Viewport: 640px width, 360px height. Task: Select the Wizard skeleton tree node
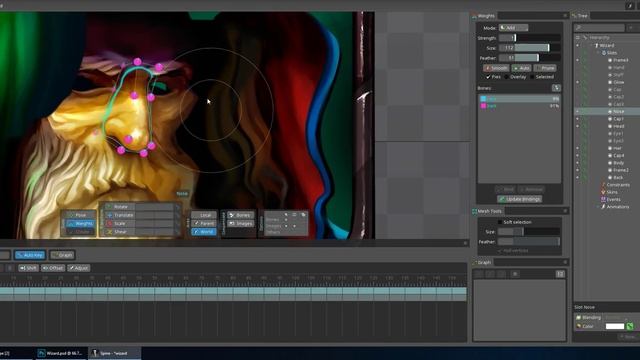point(606,45)
